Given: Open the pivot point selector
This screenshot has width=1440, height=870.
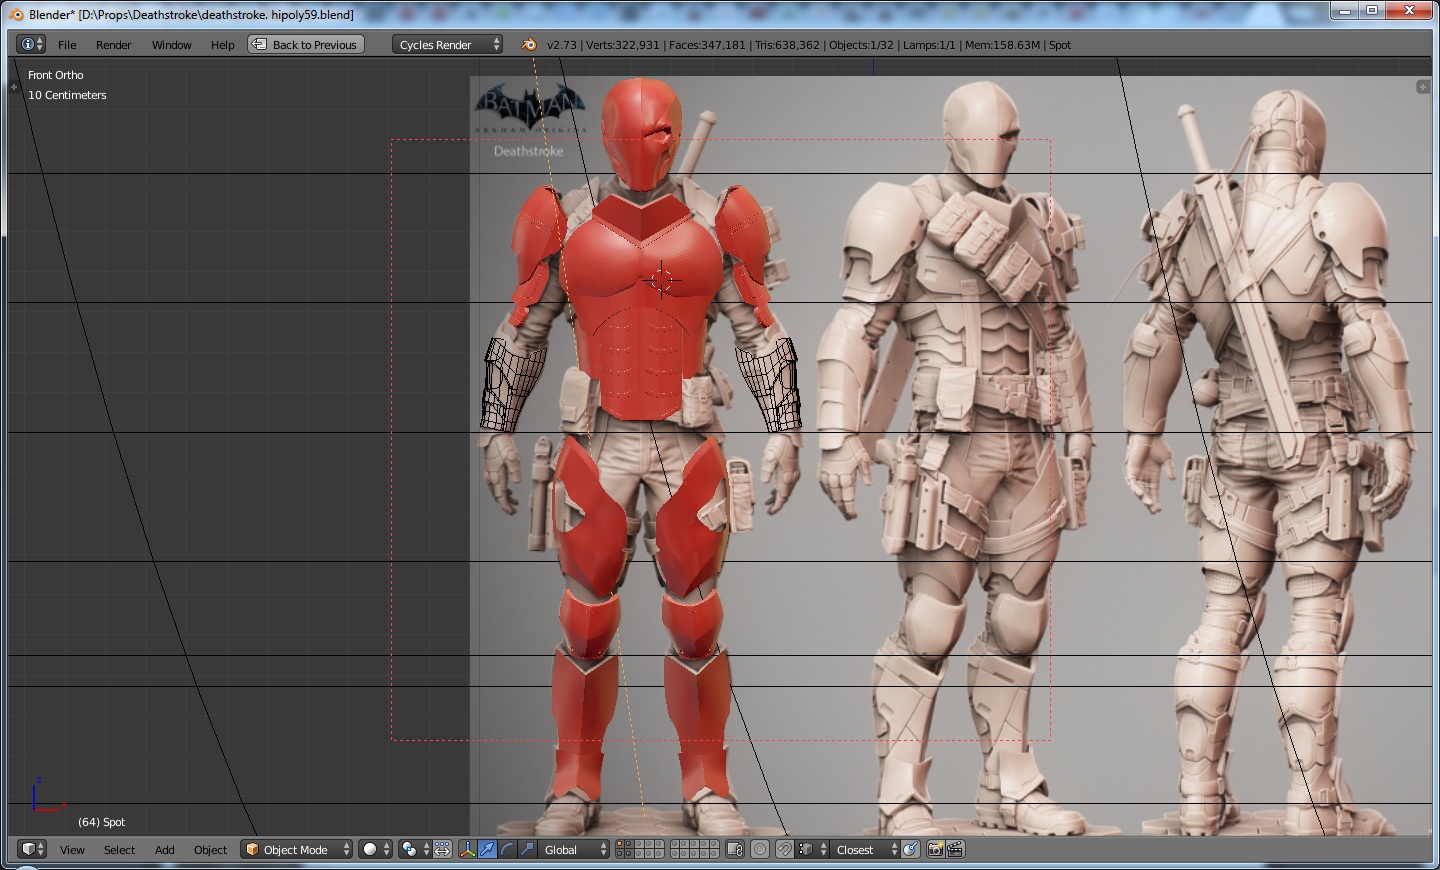Looking at the screenshot, I should point(415,849).
